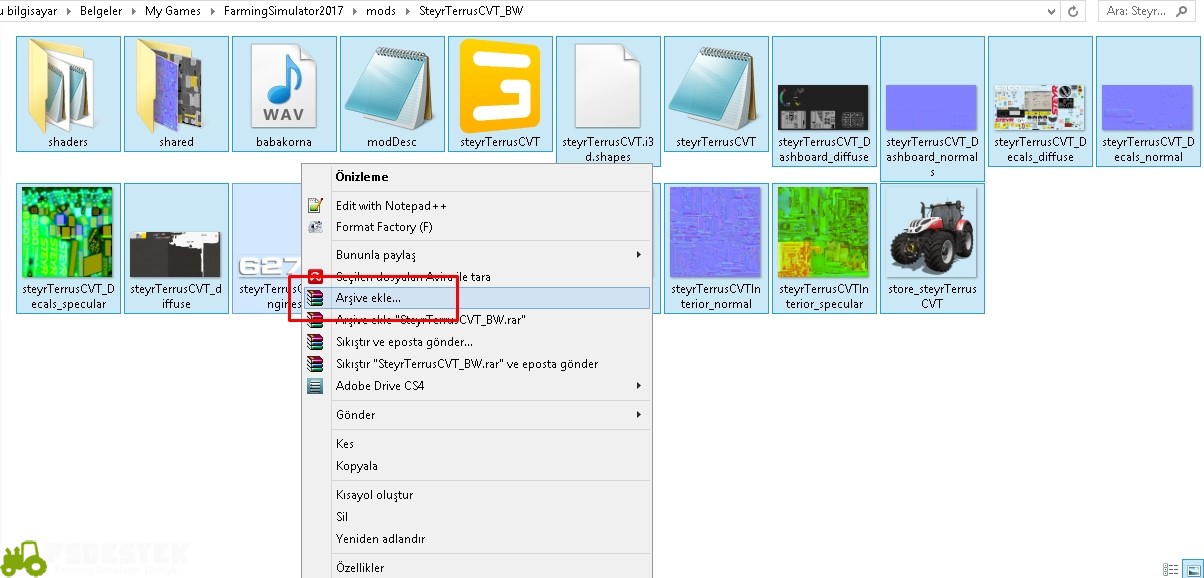The width and height of the screenshot is (1204, 578).
Task: Select "Format Factory (F)" in context menu
Action: click(x=384, y=227)
